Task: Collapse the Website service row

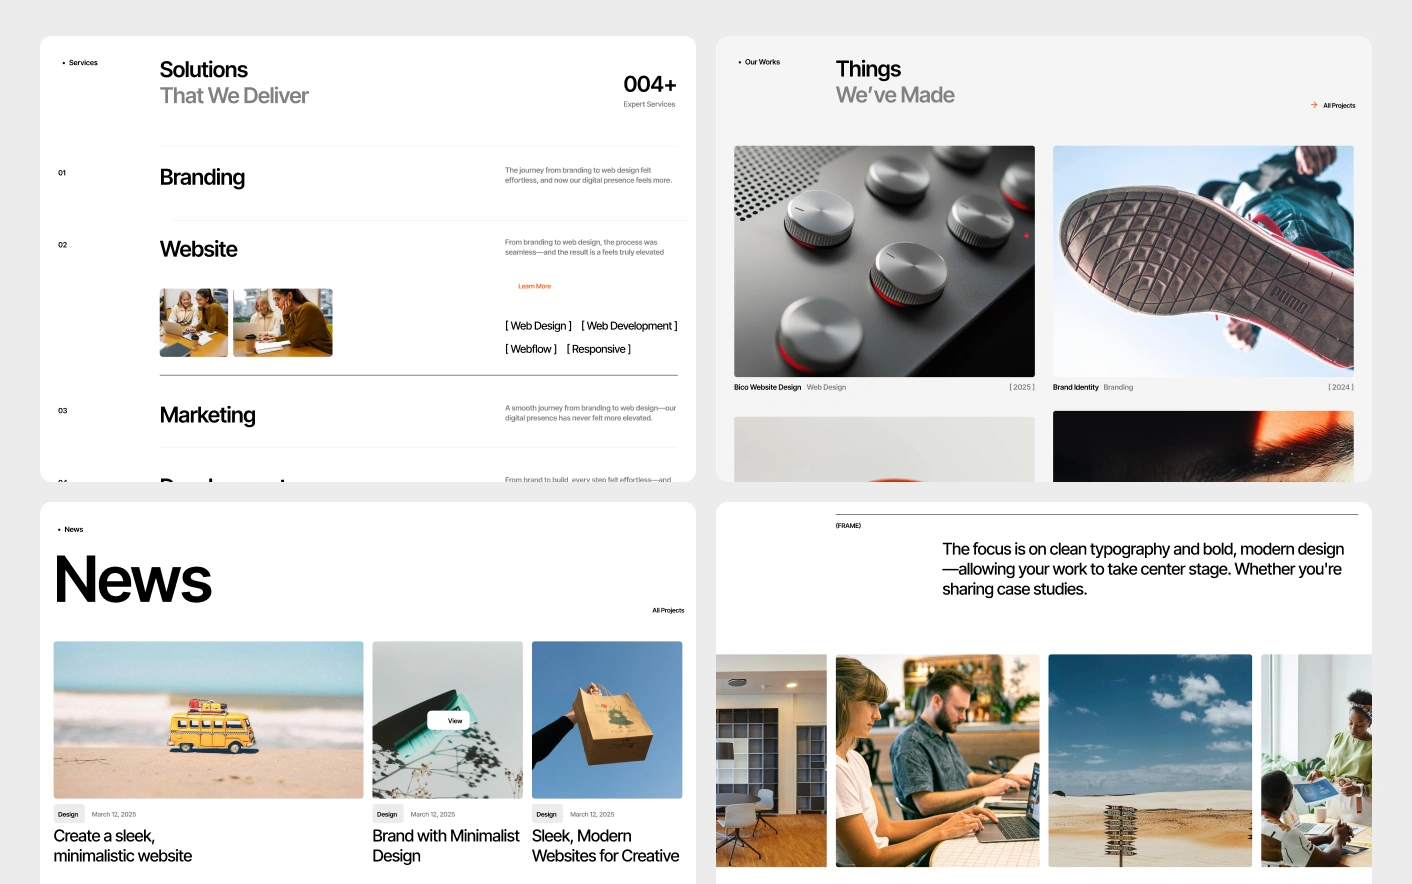Action: click(x=199, y=250)
